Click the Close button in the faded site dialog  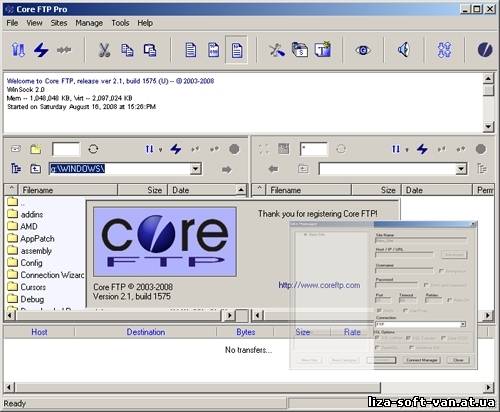pos(458,360)
